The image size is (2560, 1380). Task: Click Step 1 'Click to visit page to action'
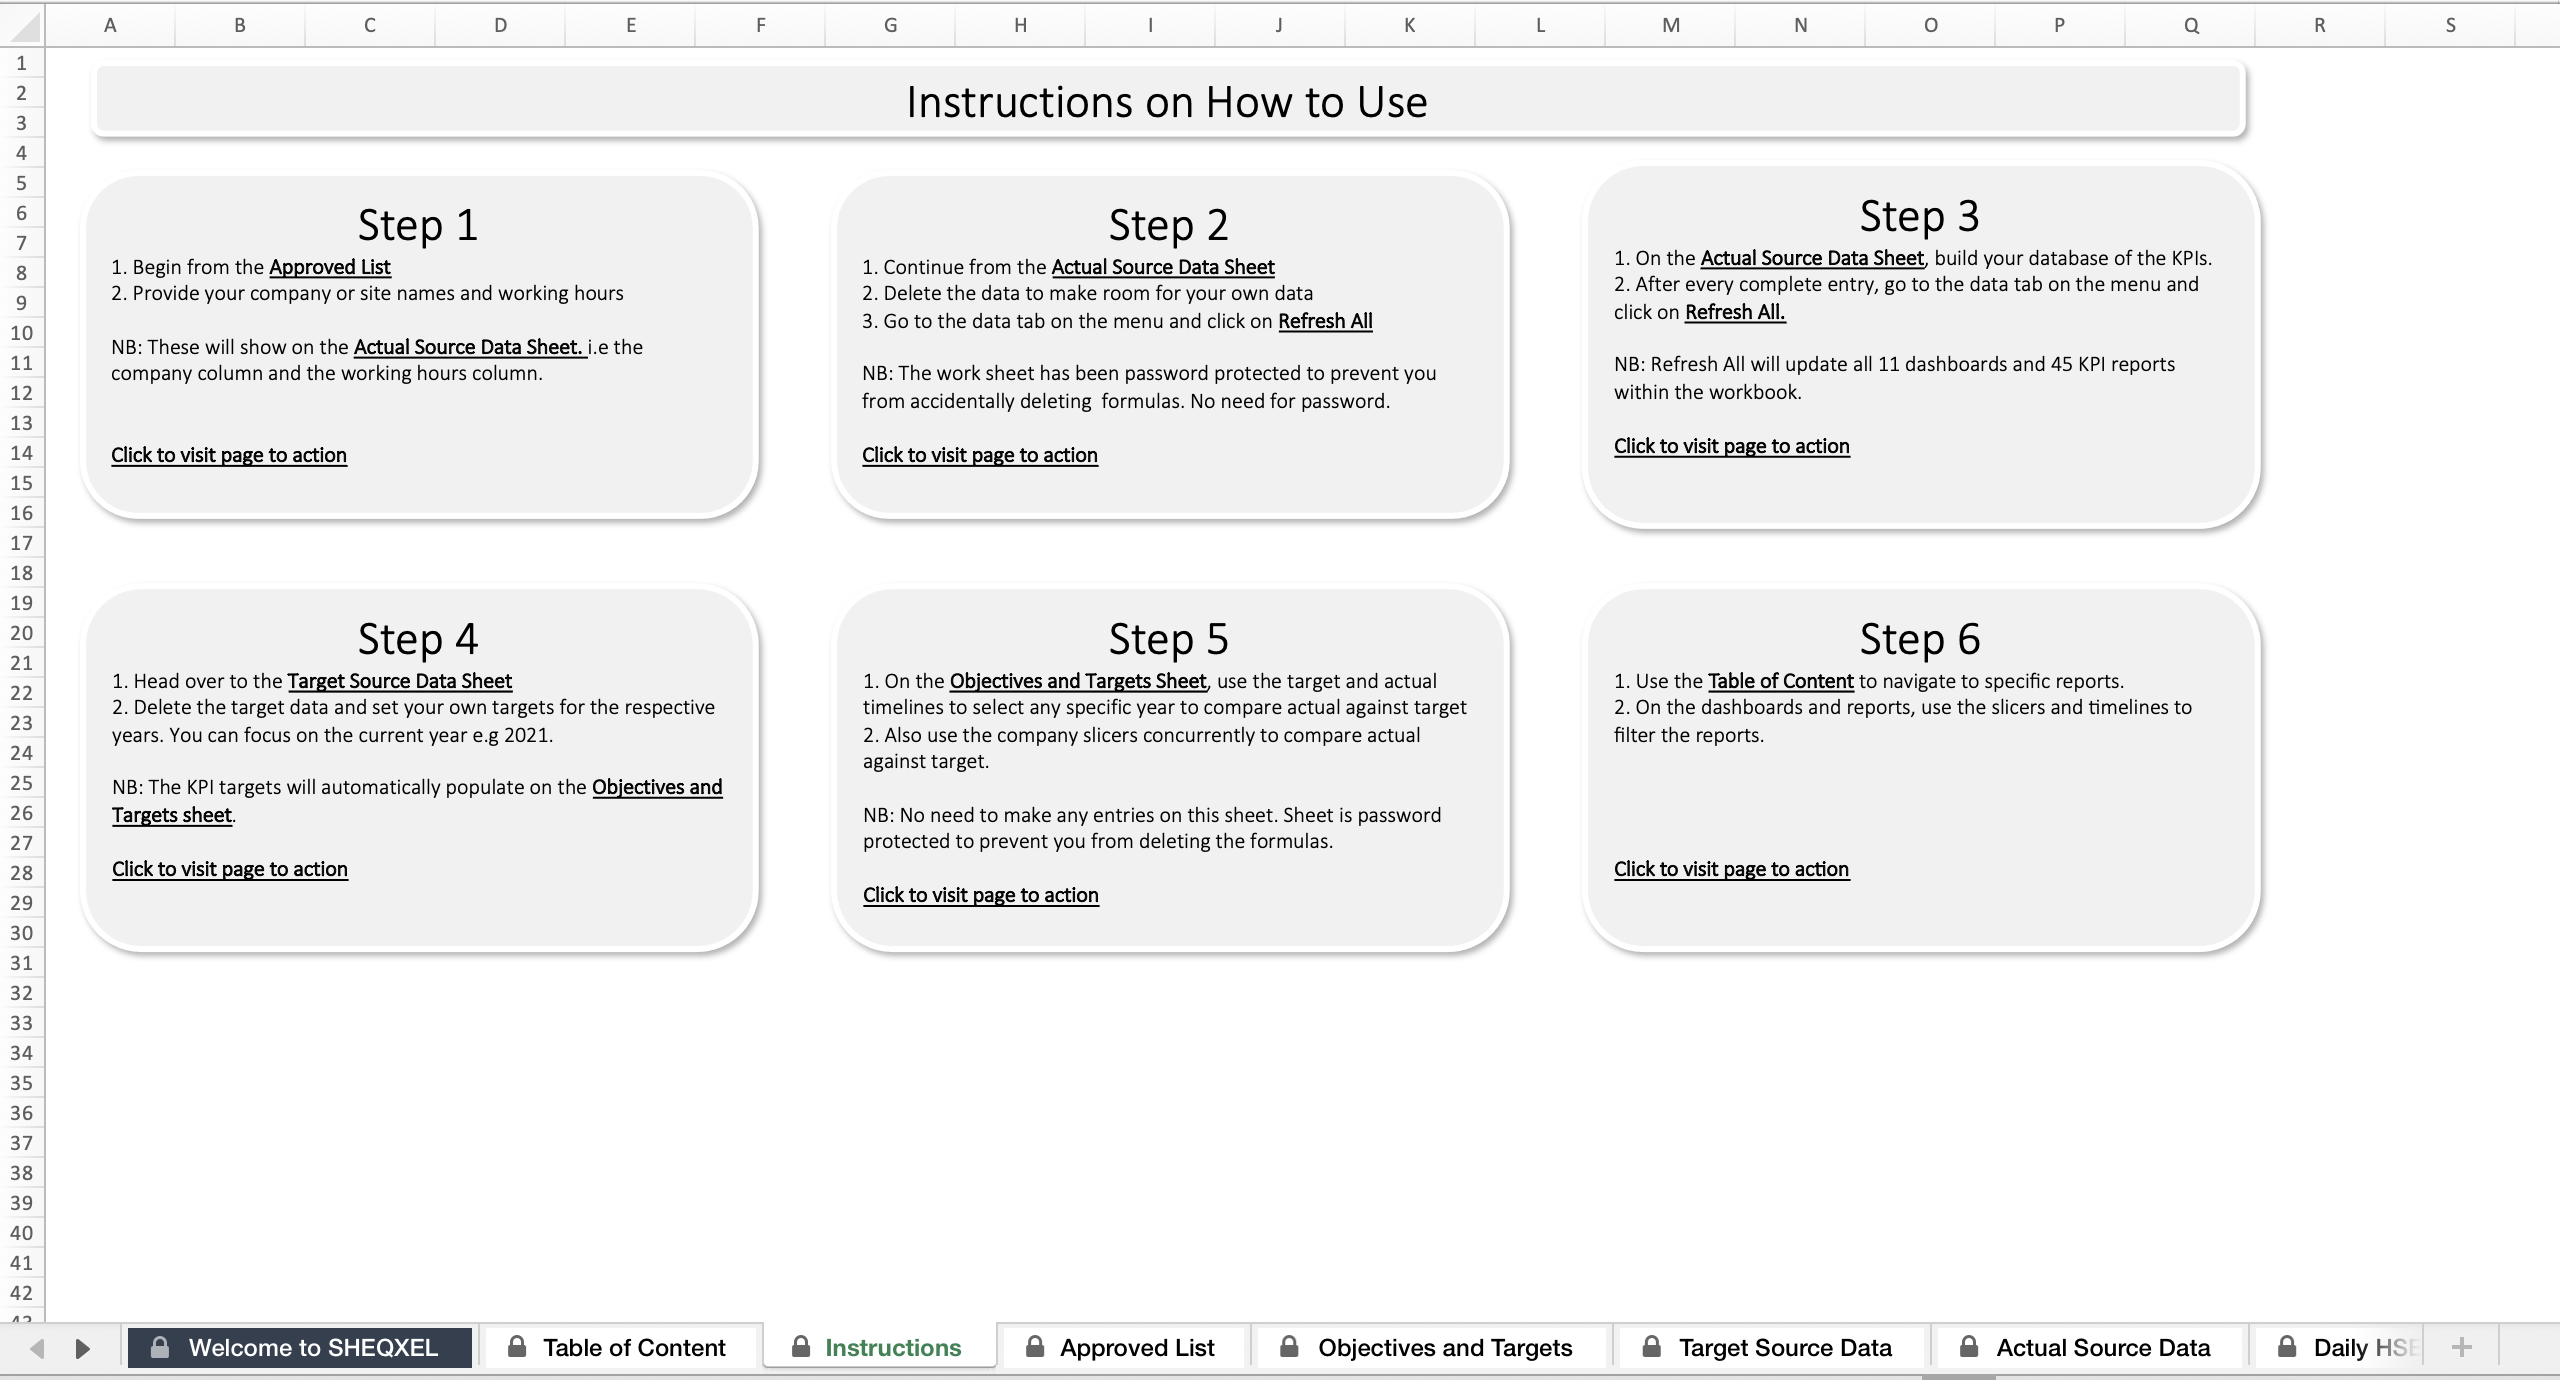[x=229, y=455]
